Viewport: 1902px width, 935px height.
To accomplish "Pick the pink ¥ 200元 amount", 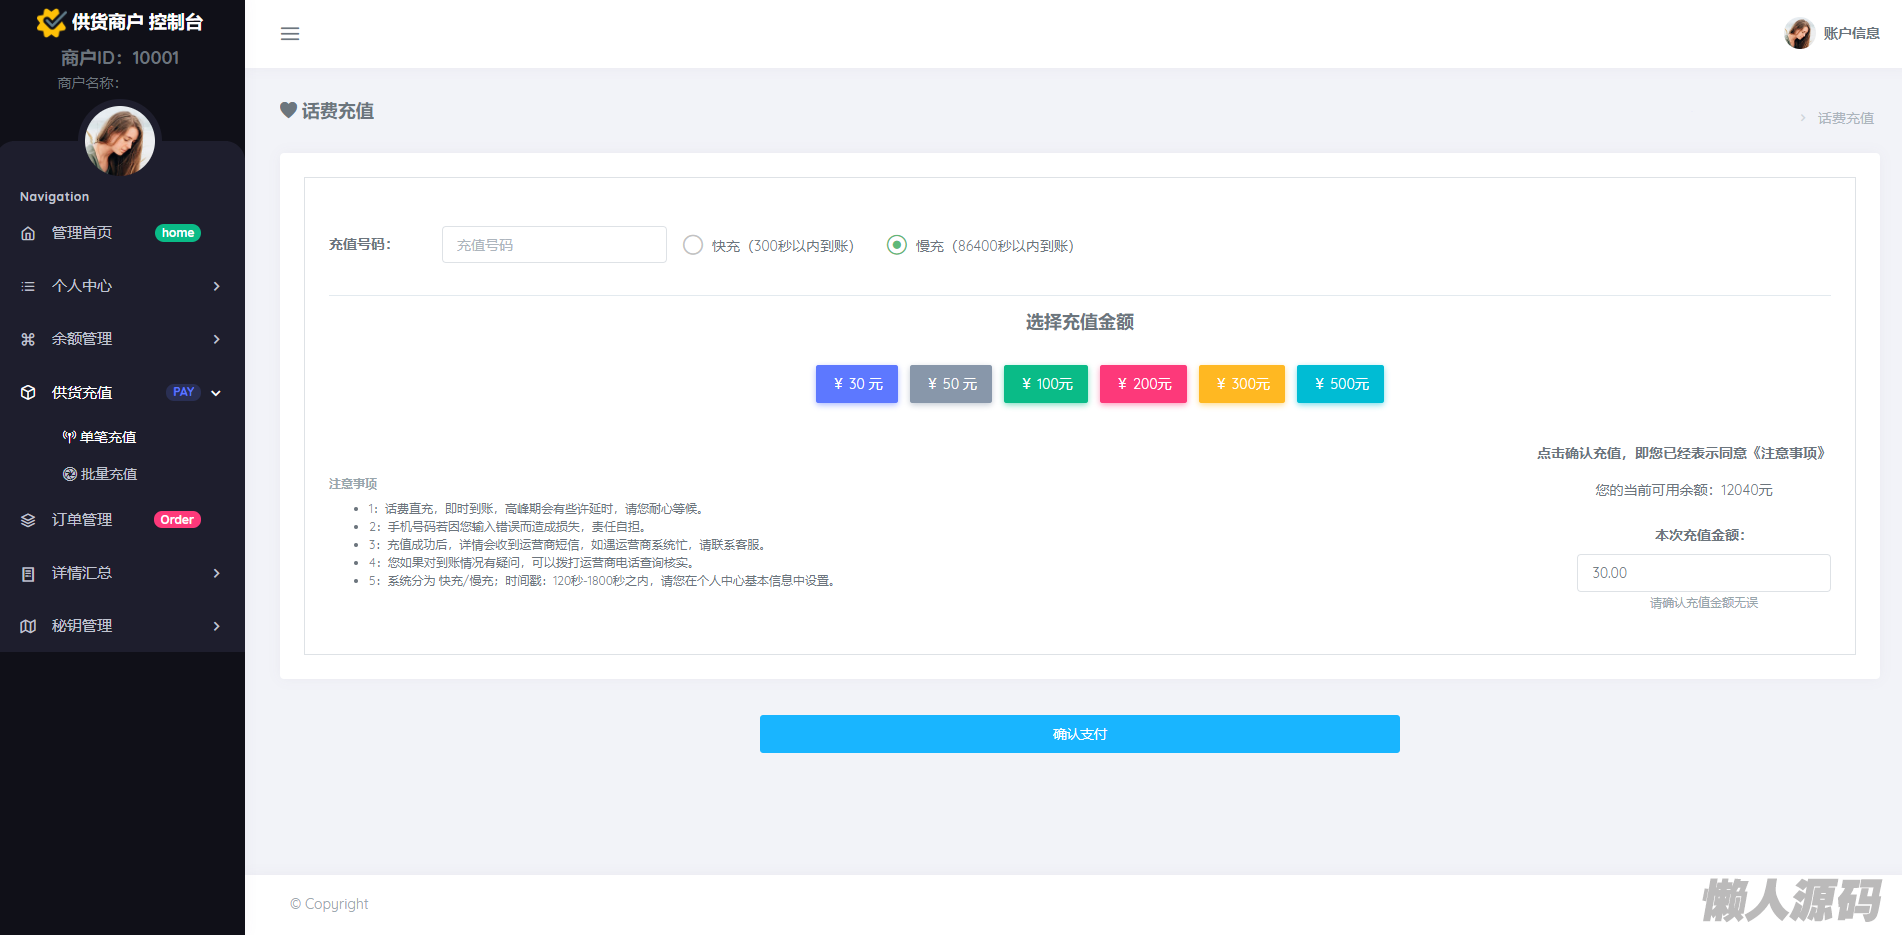I will coord(1143,384).
